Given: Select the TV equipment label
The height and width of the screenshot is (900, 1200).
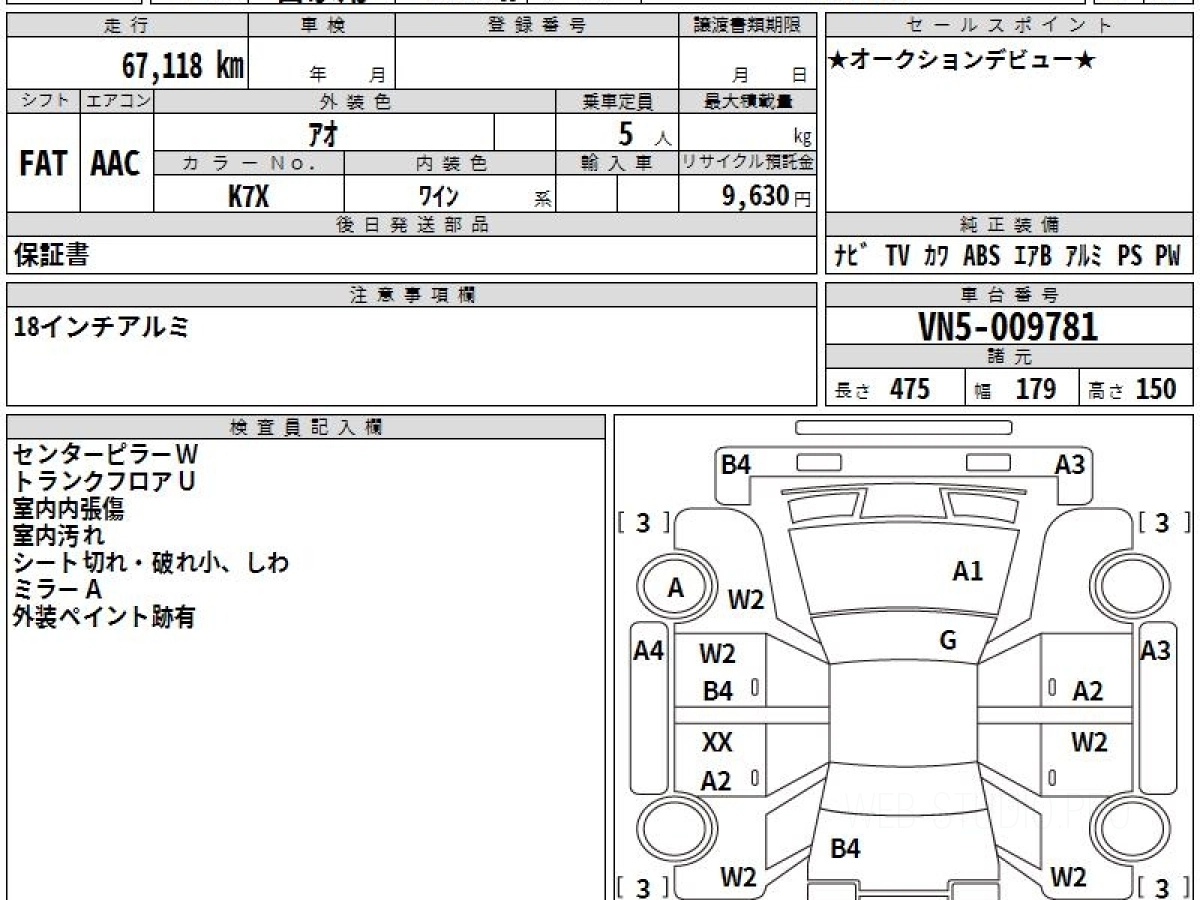Looking at the screenshot, I should [x=897, y=256].
